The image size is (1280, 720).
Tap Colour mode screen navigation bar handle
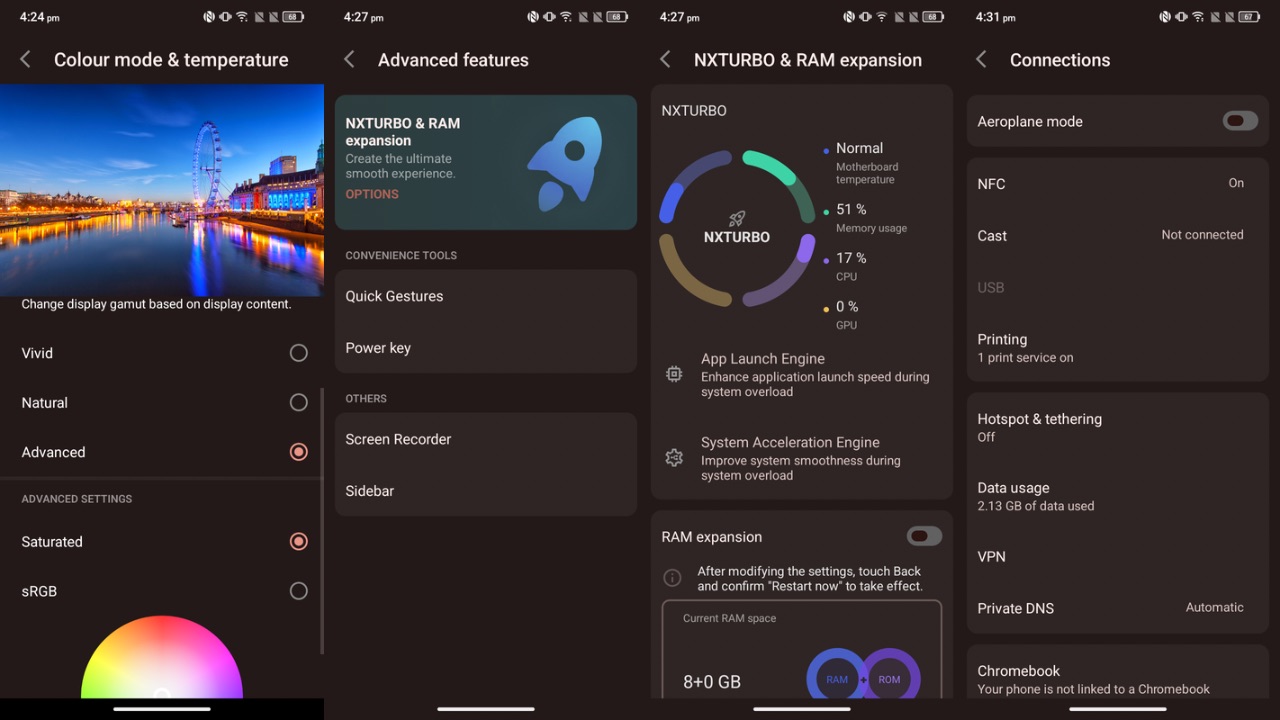coord(162,709)
